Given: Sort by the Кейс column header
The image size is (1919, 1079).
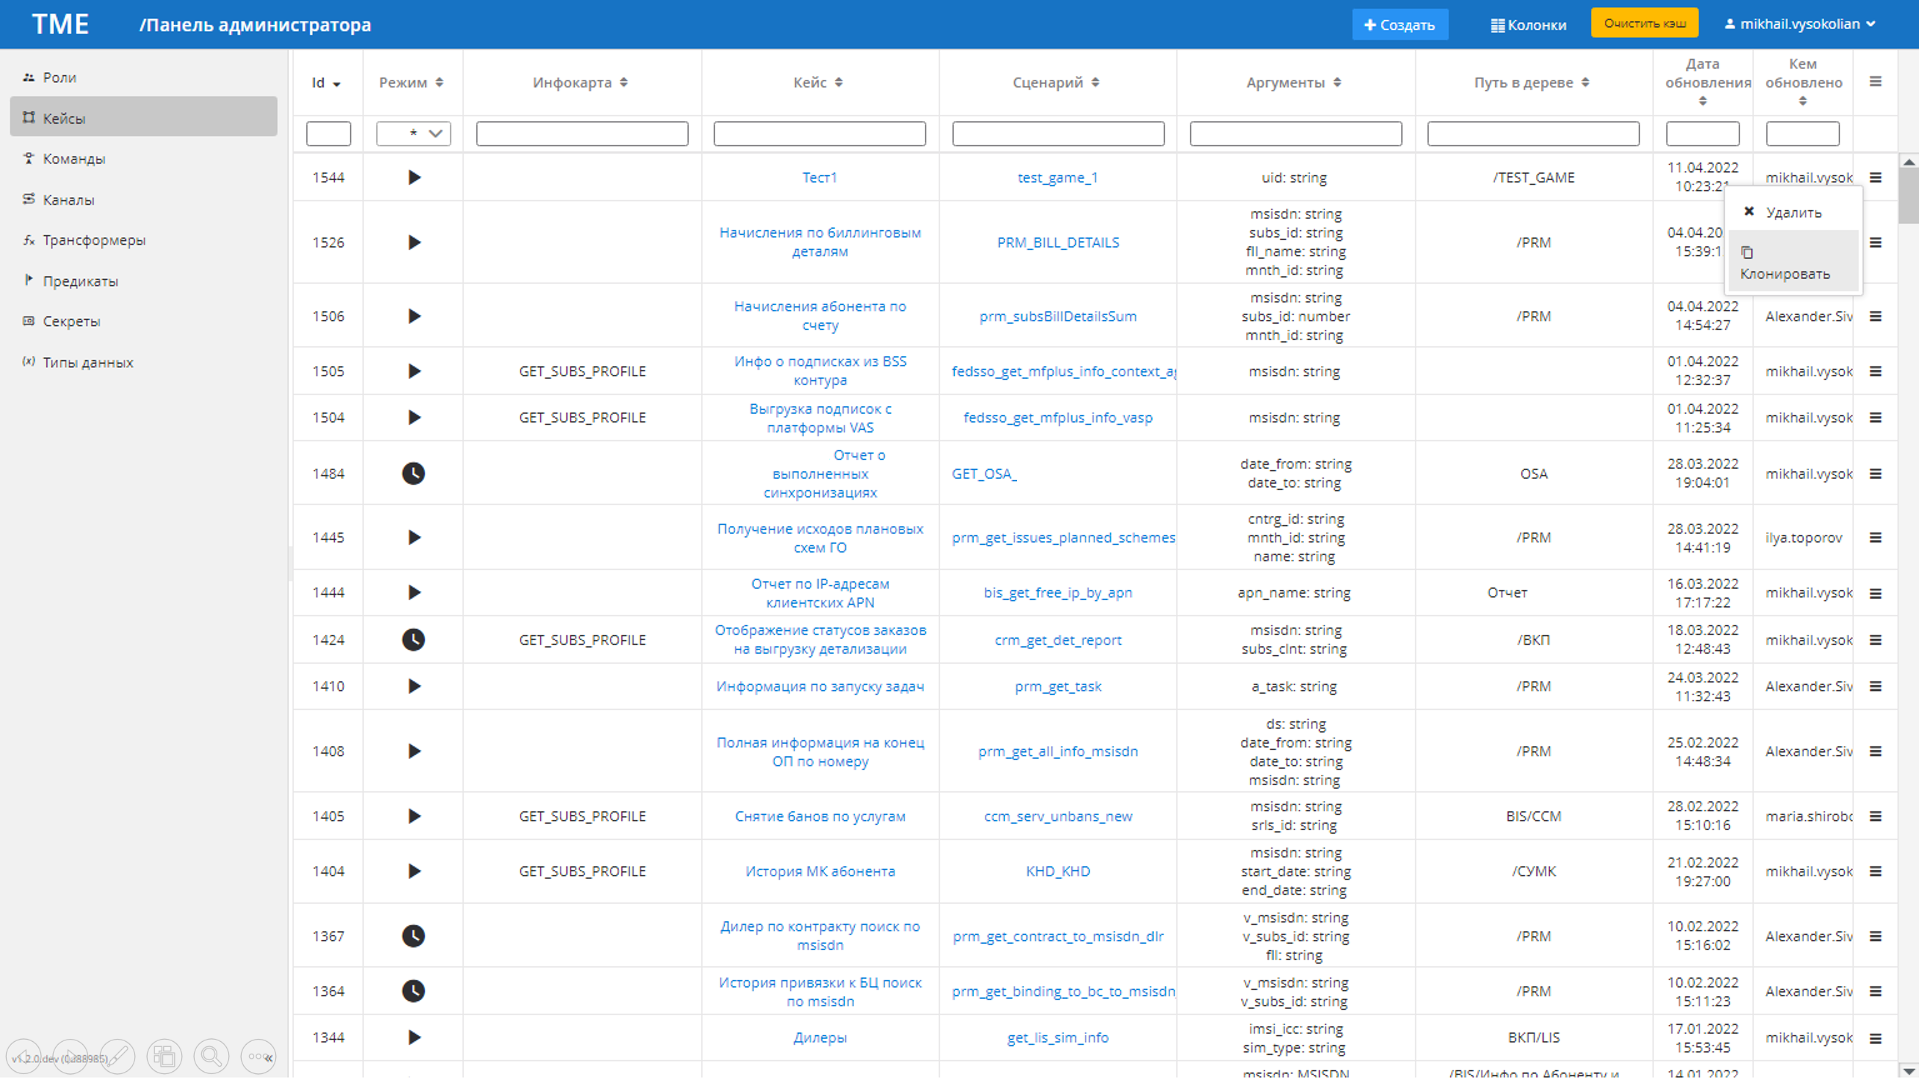Looking at the screenshot, I should (x=818, y=83).
